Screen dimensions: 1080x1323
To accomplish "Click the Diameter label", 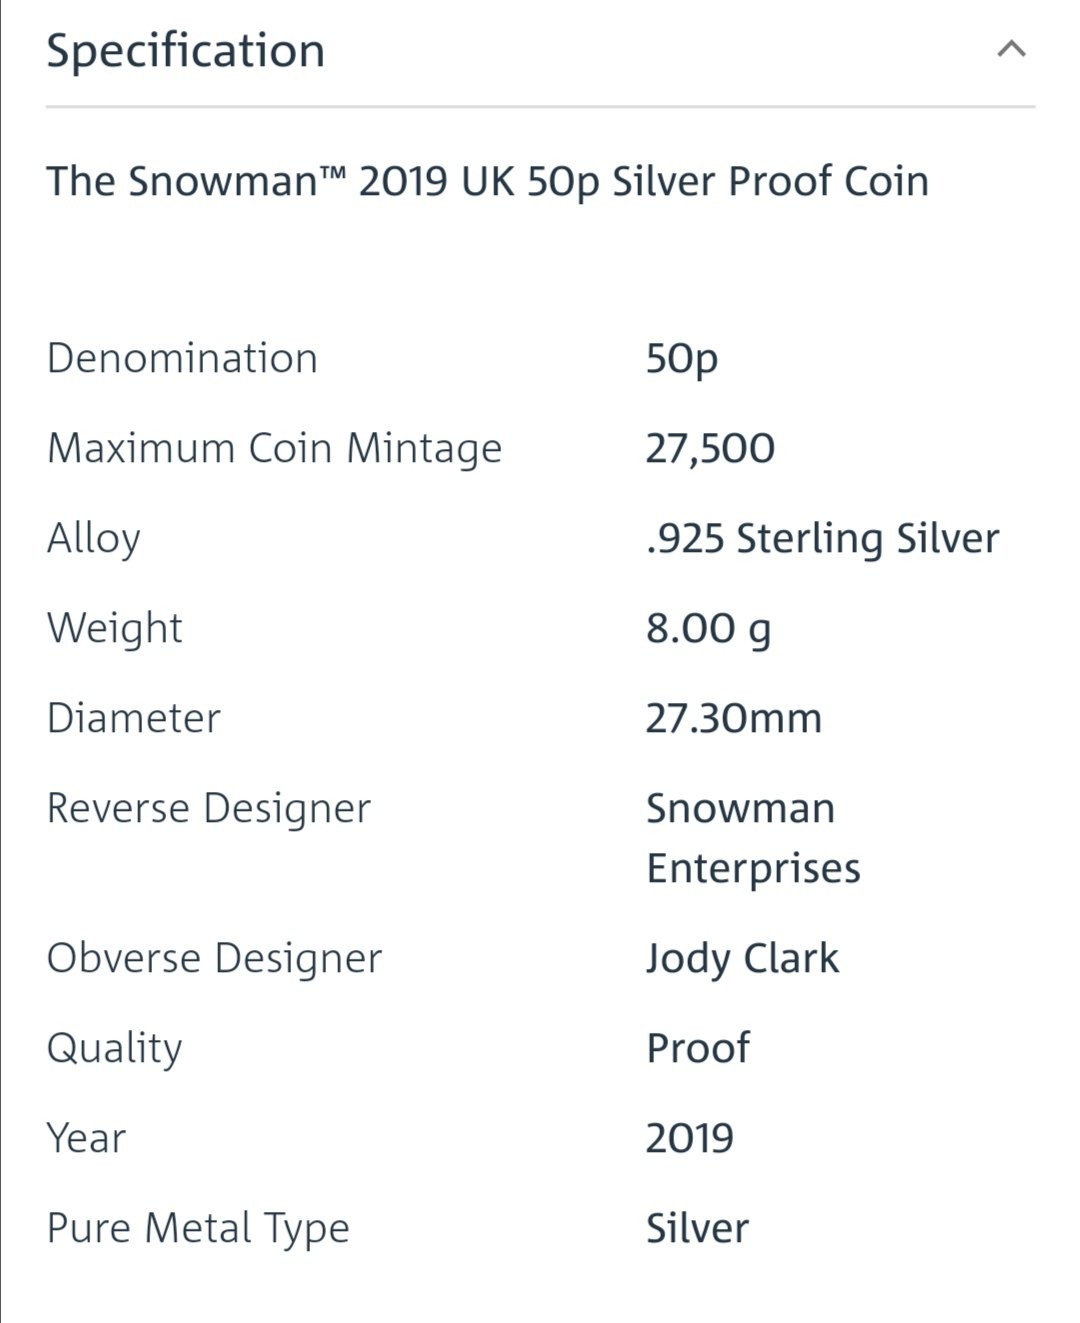I will coord(134,719).
